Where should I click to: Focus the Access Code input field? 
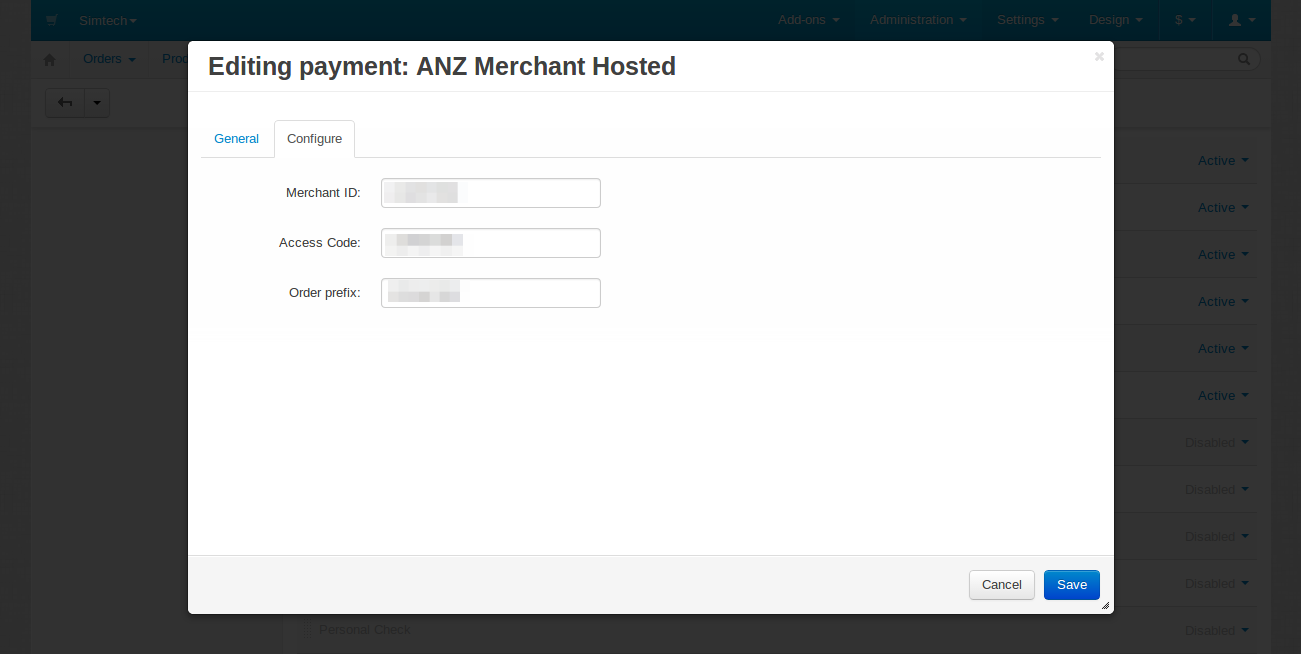491,243
